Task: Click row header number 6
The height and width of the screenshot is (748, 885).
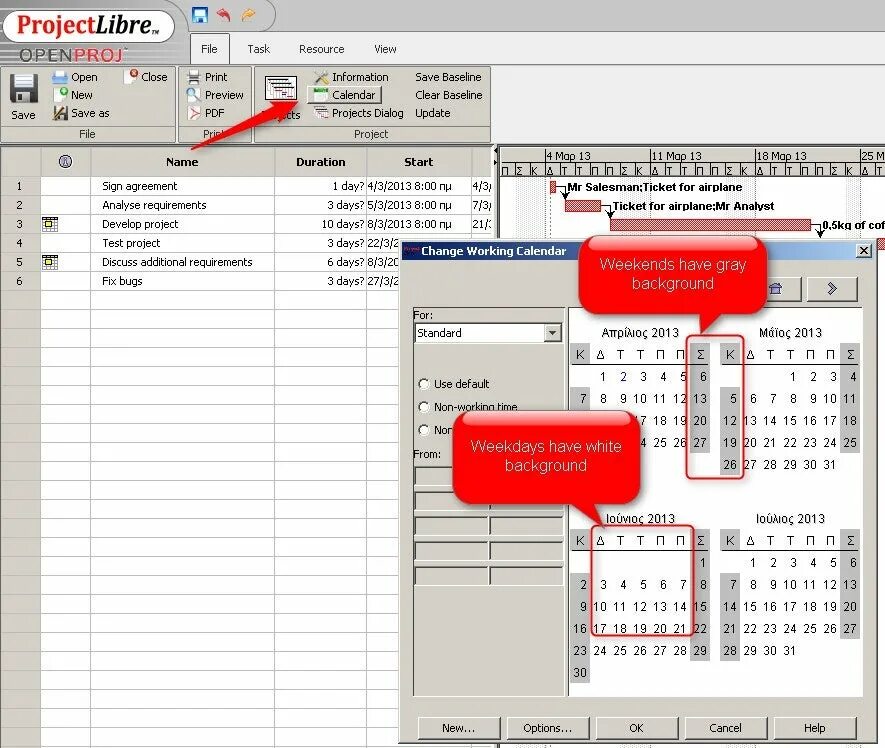Action: 20,281
